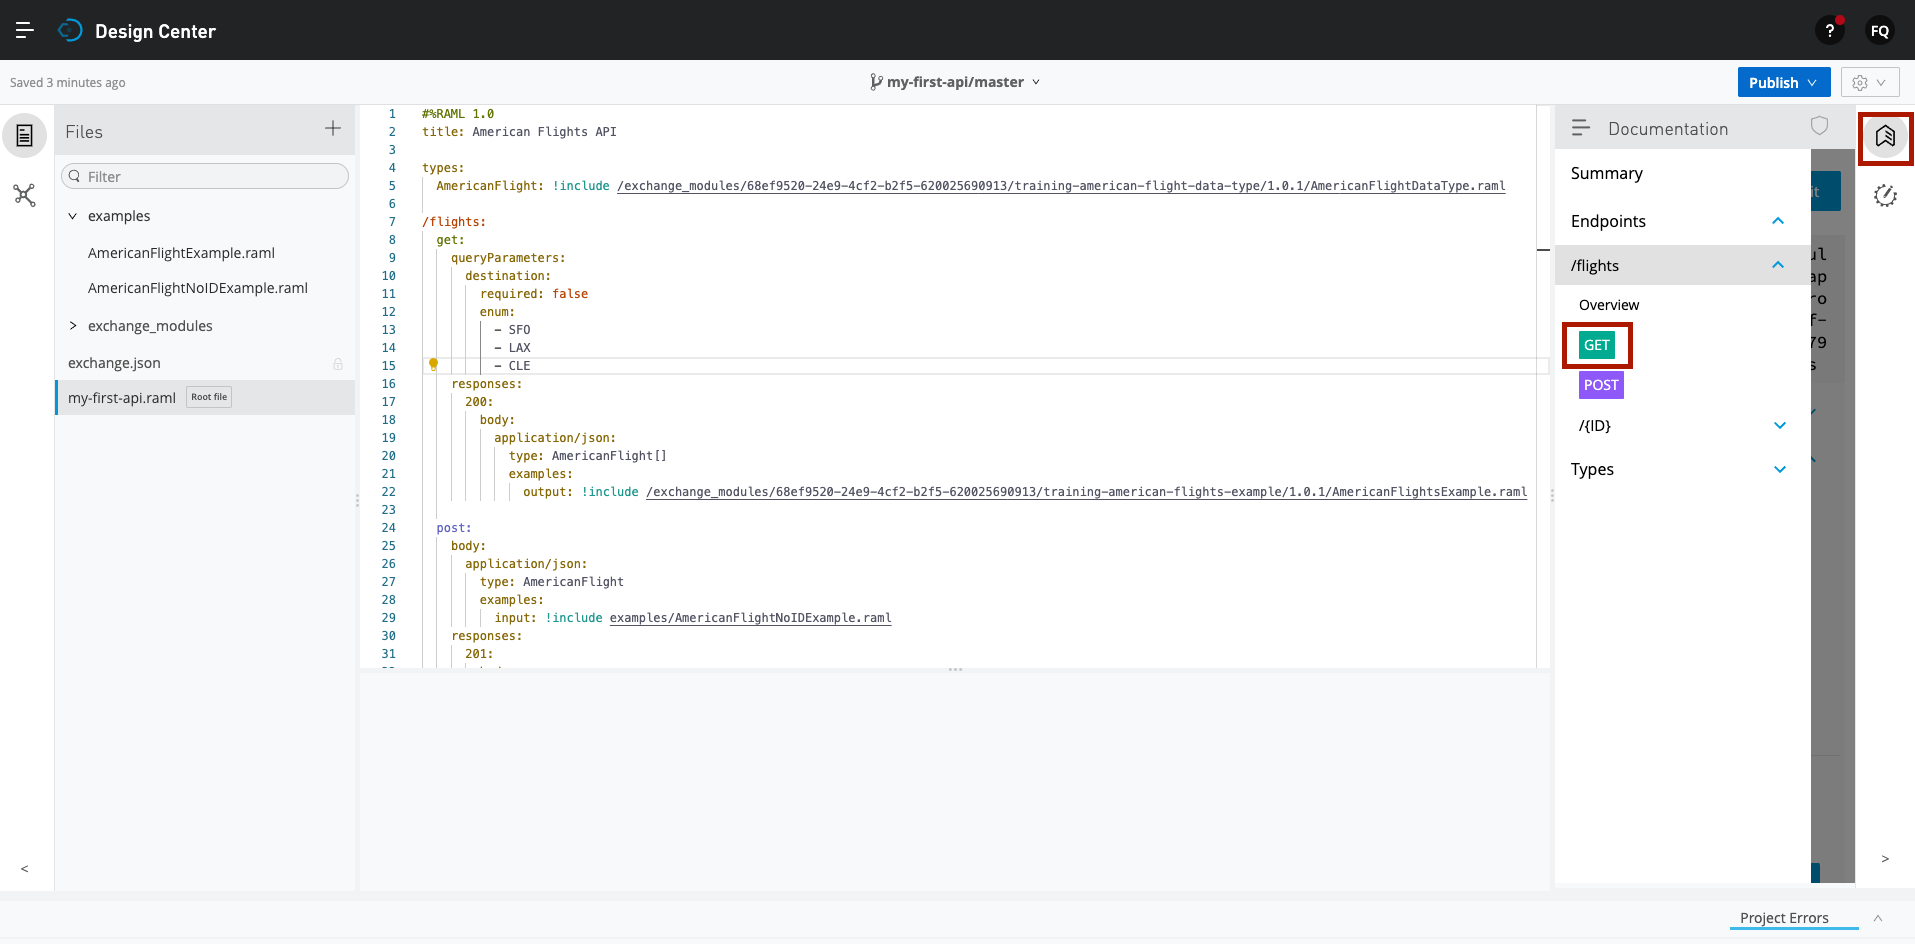The height and width of the screenshot is (944, 1915).
Task: Click the '#%RAML 1.0' header line
Action: (x=458, y=114)
